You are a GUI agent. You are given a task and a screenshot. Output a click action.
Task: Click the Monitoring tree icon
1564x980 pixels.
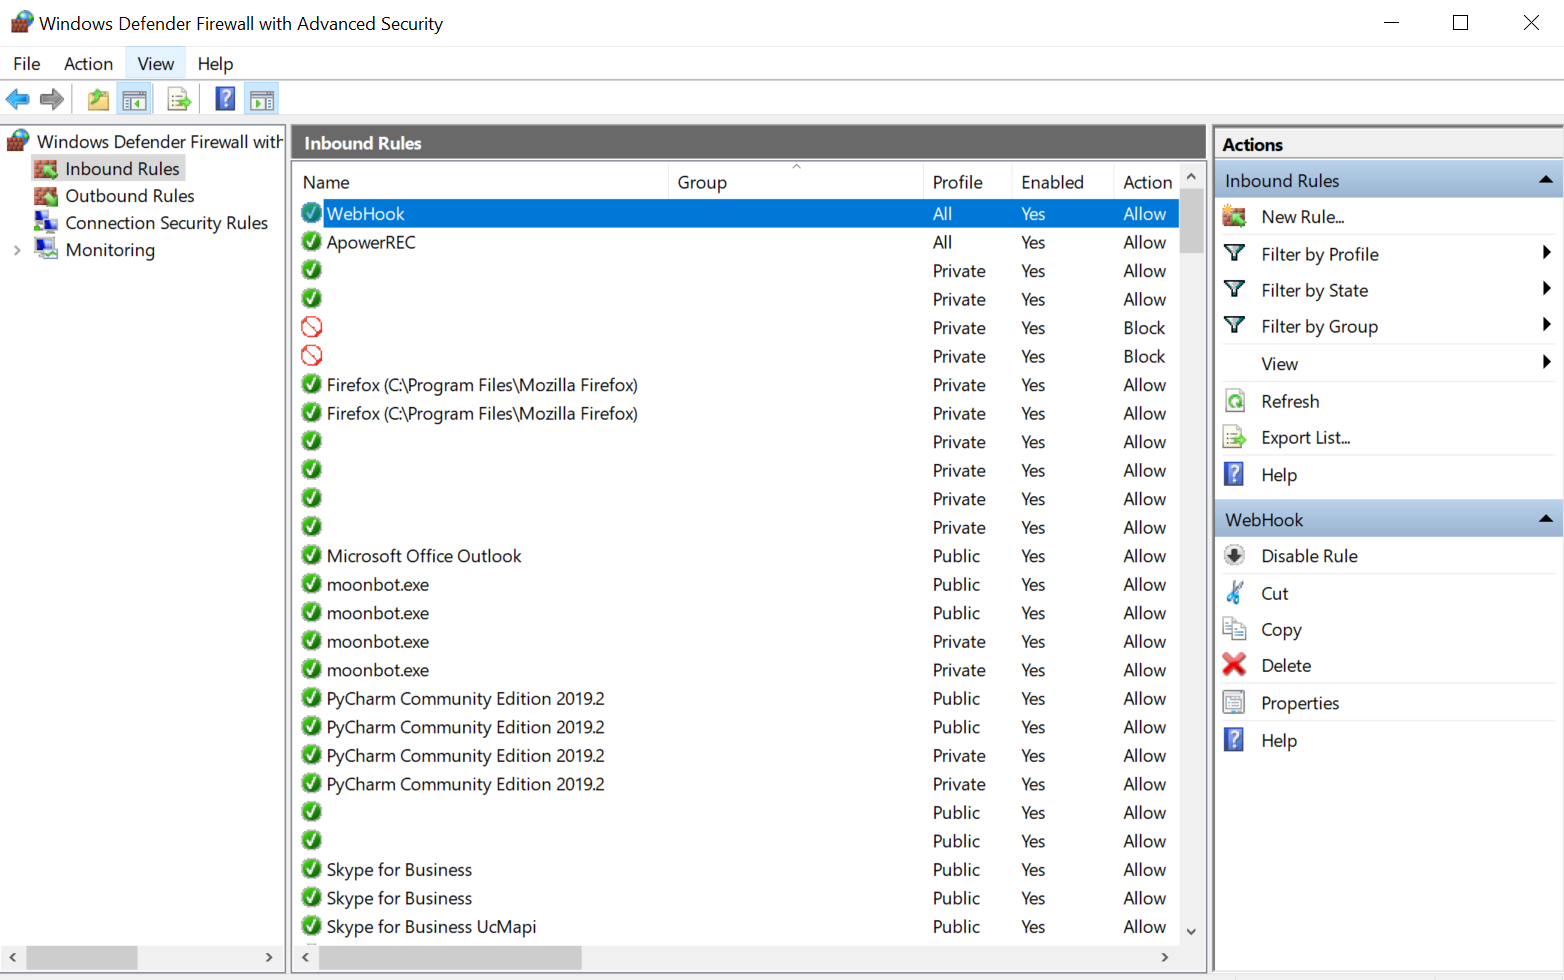click(x=46, y=249)
